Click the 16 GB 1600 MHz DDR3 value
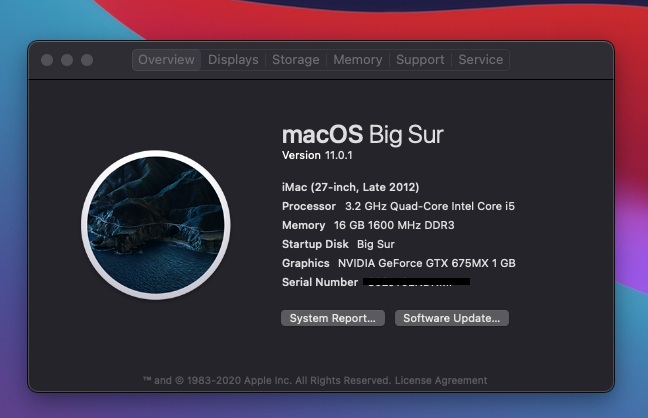Screen dimensions: 648x418 (x=394, y=225)
